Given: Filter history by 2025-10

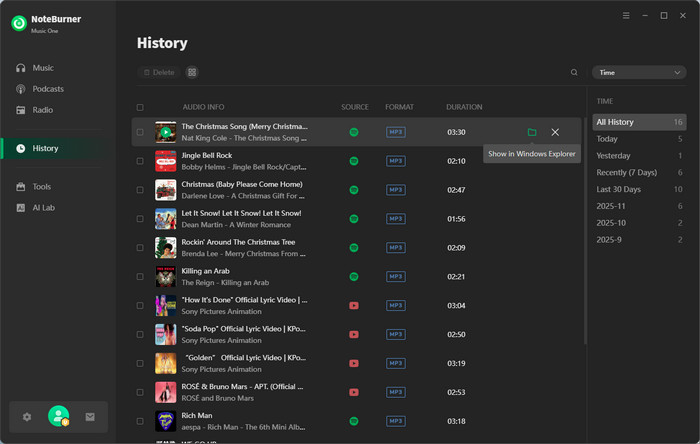Looking at the screenshot, I should (x=639, y=223).
